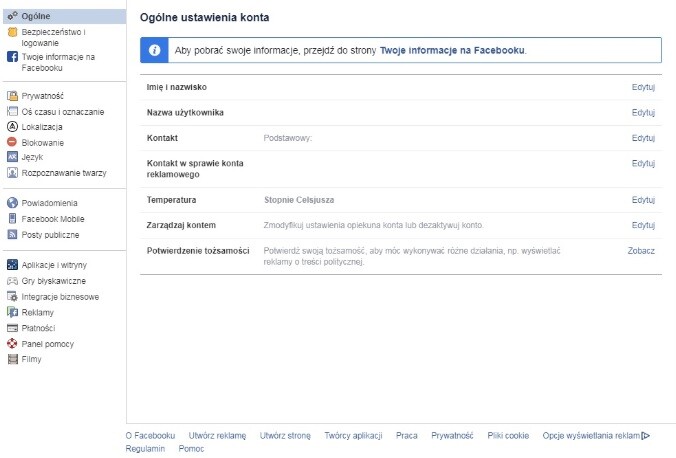Go to Aplikacje i witryny settings
The image size is (676, 458).
[54, 265]
